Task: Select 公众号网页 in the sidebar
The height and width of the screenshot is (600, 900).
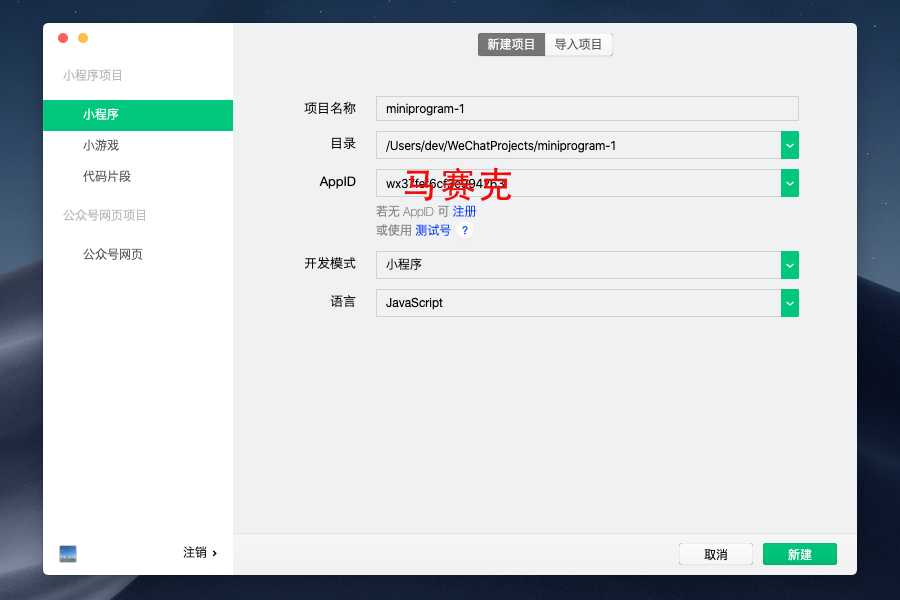Action: (x=113, y=254)
